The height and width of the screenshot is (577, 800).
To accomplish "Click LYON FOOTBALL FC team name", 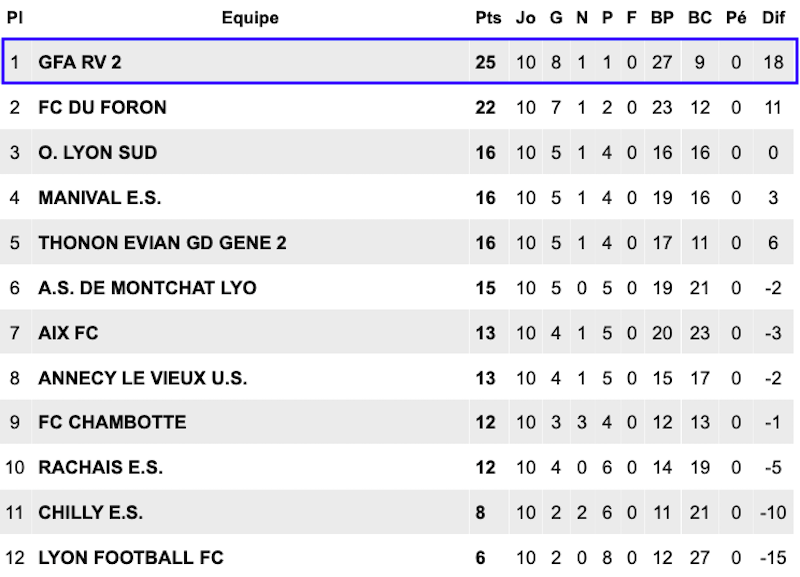I will point(131,558).
